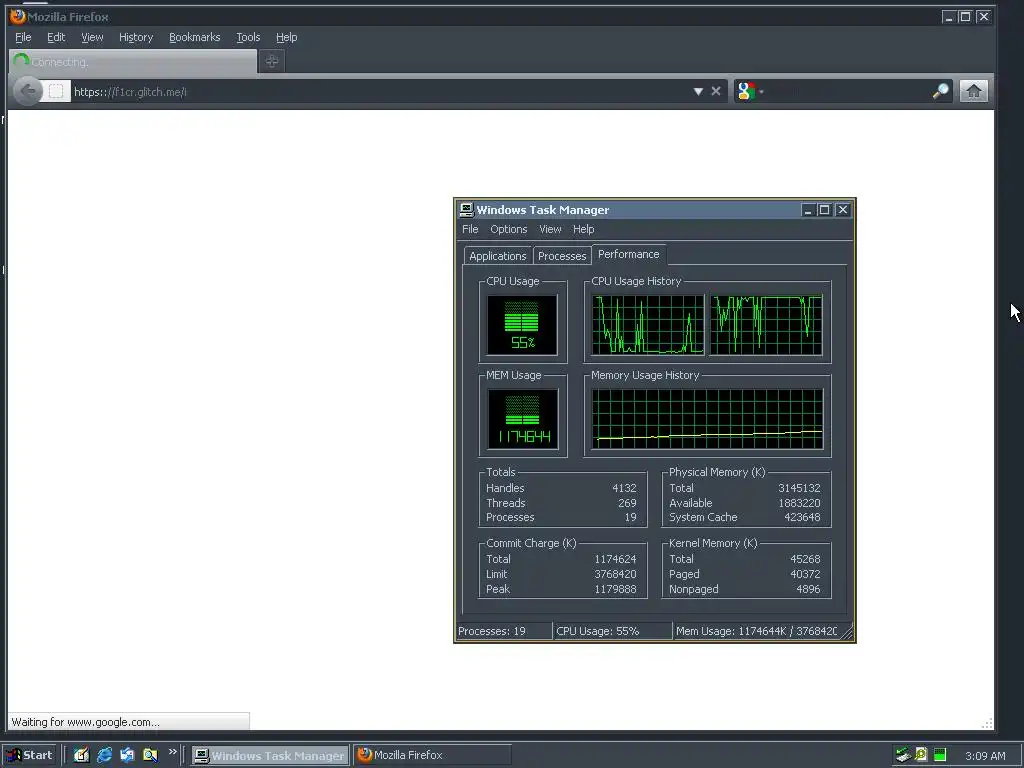The height and width of the screenshot is (768, 1024).
Task: Click Kernel Memory Nonpaged value 4896
Action: coord(808,589)
